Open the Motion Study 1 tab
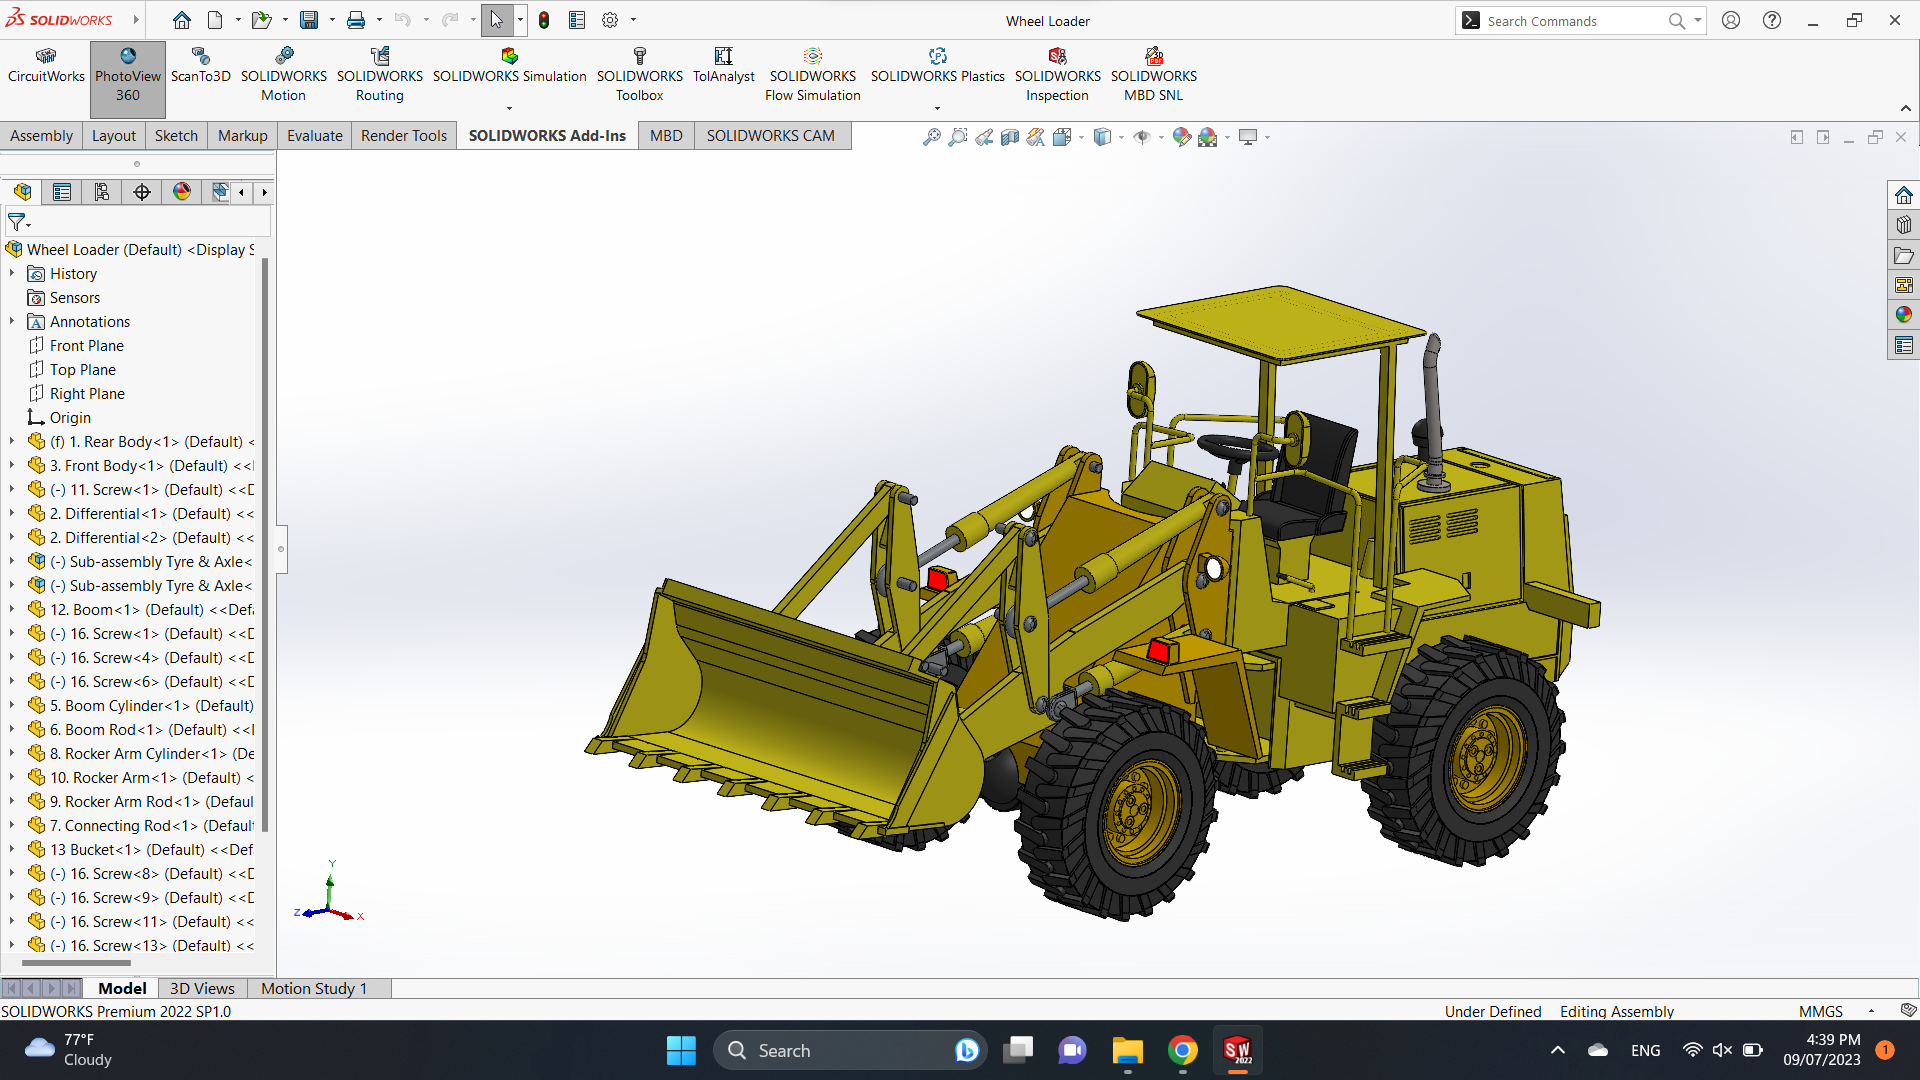The height and width of the screenshot is (1080, 1920). 313,988
